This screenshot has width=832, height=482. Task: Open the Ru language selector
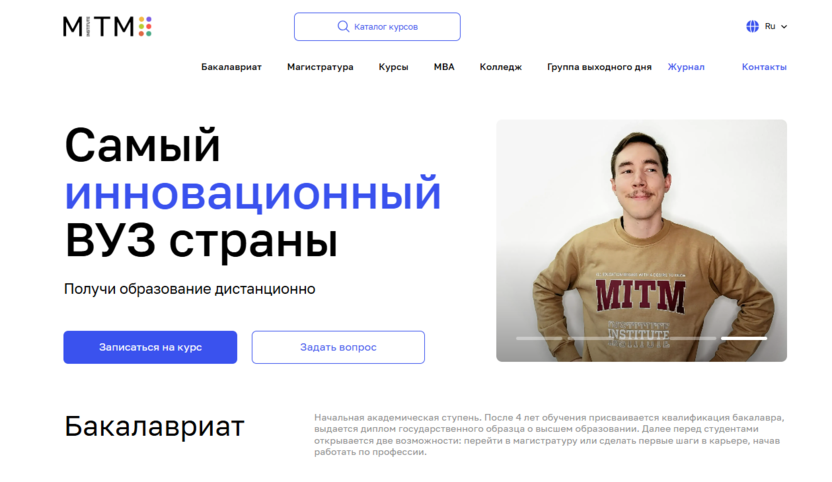click(770, 27)
